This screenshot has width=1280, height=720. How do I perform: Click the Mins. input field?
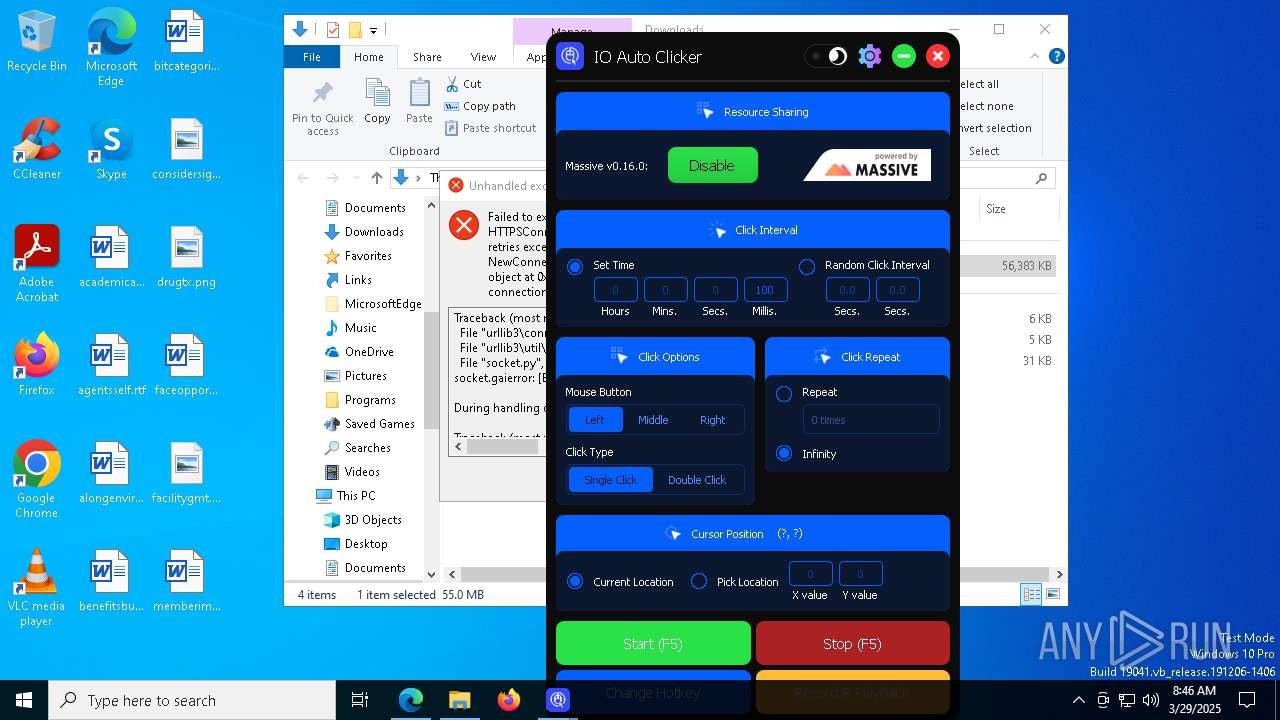pyautogui.click(x=665, y=290)
